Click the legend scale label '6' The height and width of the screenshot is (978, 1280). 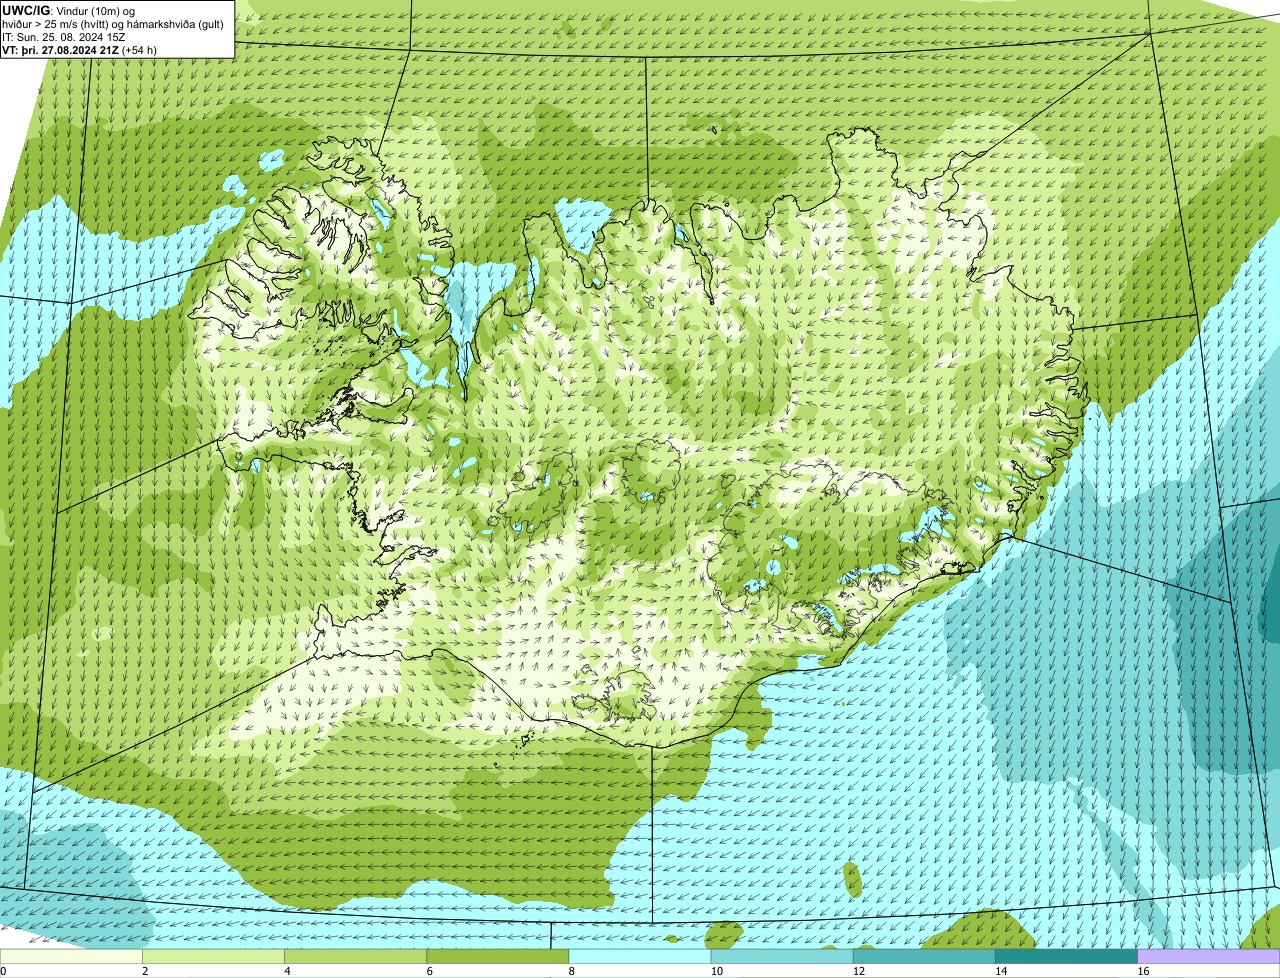(429, 971)
